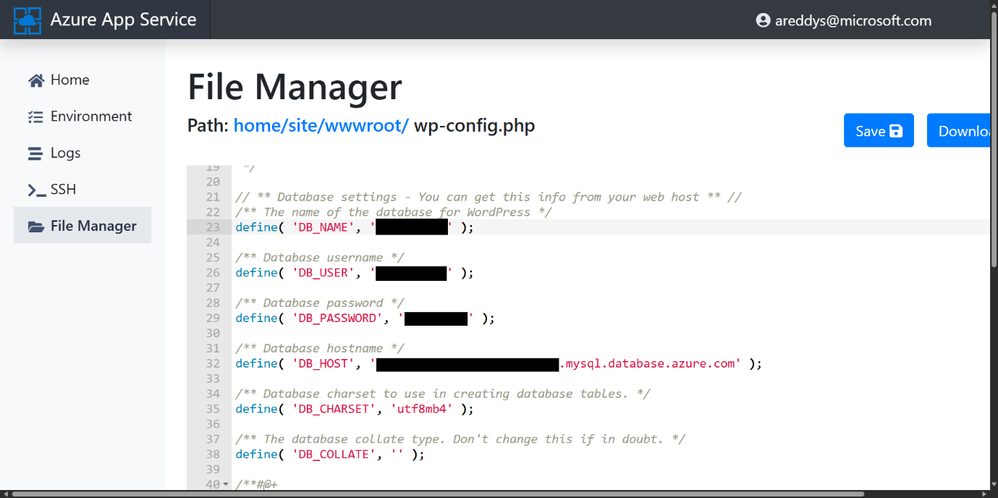
Task: Save the wp-config.php file
Action: pyautogui.click(x=878, y=131)
